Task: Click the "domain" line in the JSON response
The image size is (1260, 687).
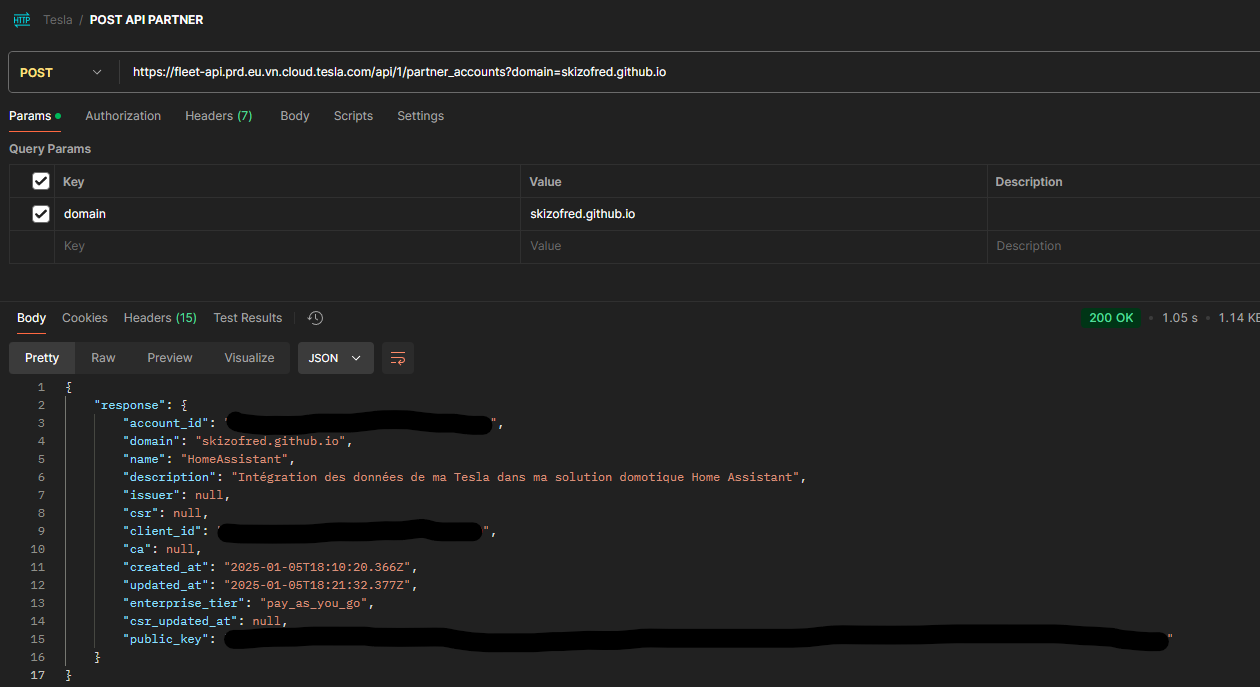Action: (x=238, y=441)
